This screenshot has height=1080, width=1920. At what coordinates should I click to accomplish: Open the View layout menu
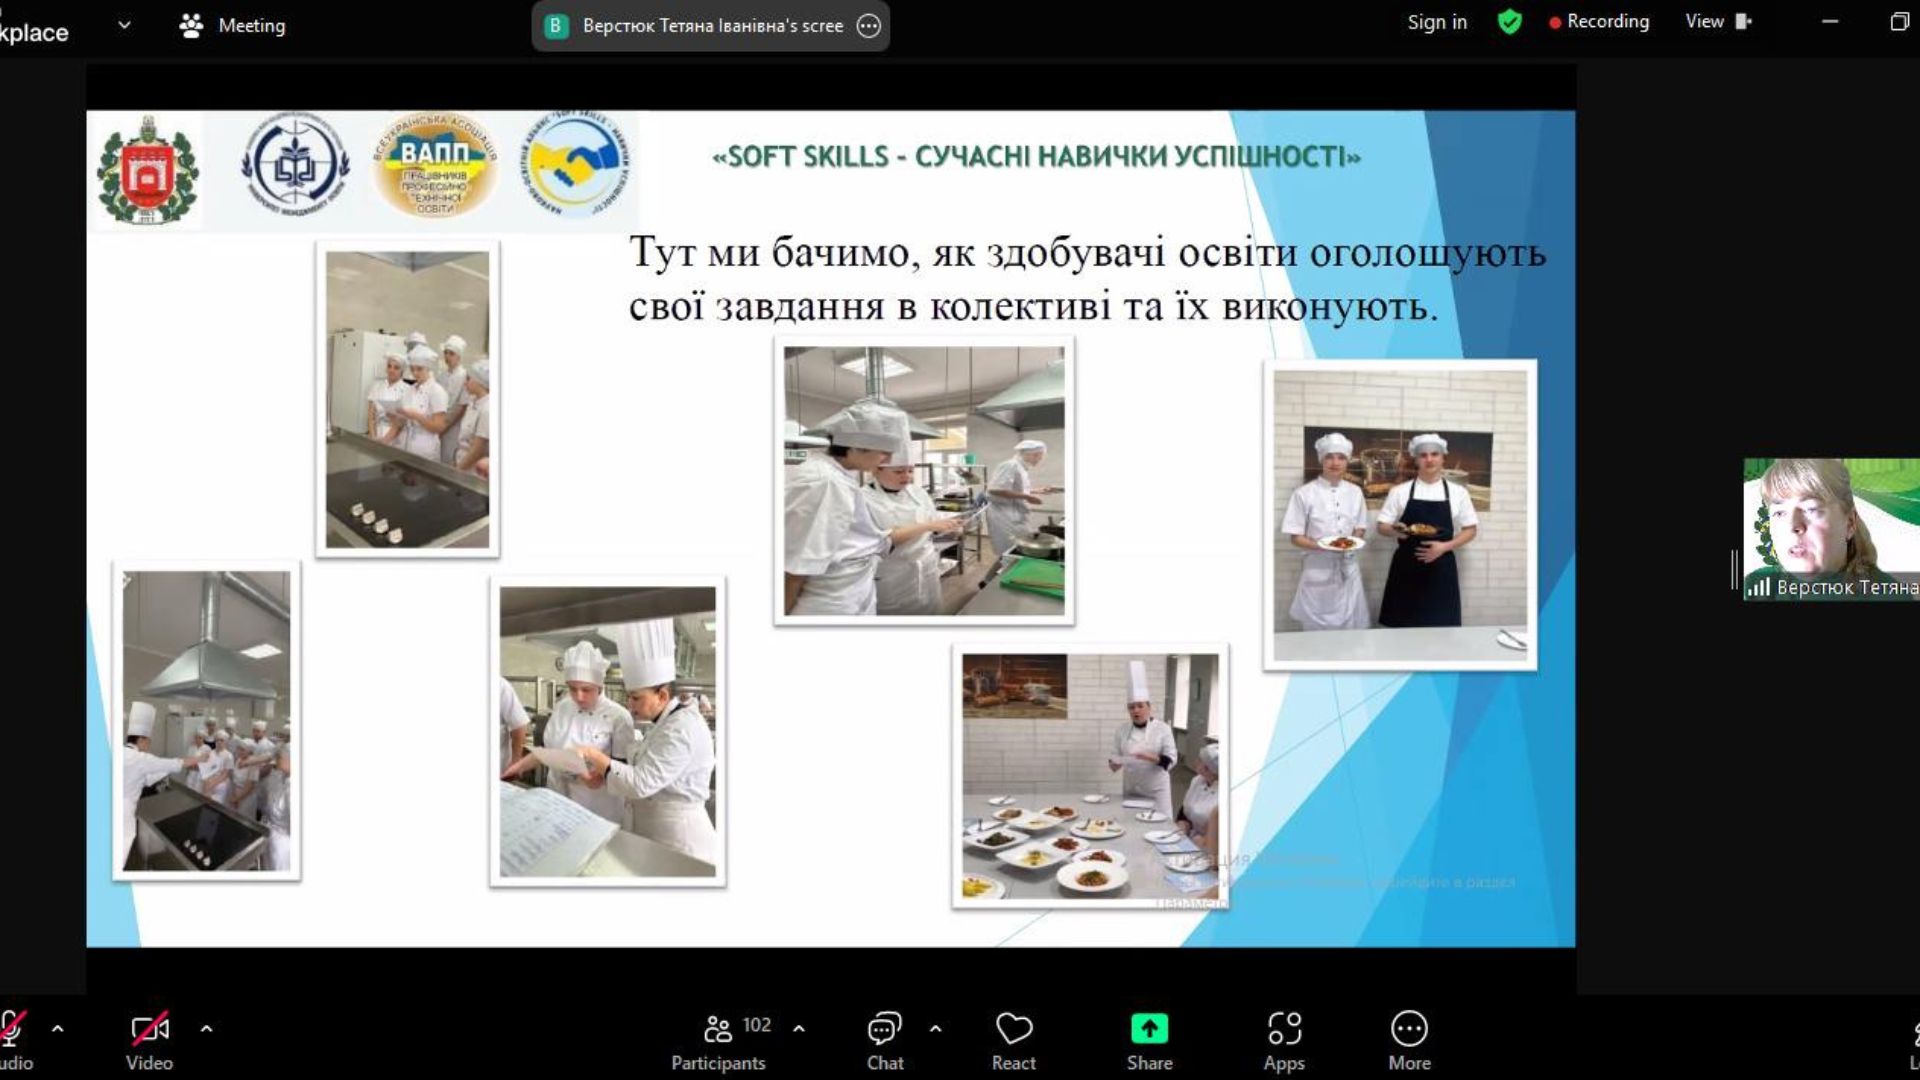click(1717, 22)
